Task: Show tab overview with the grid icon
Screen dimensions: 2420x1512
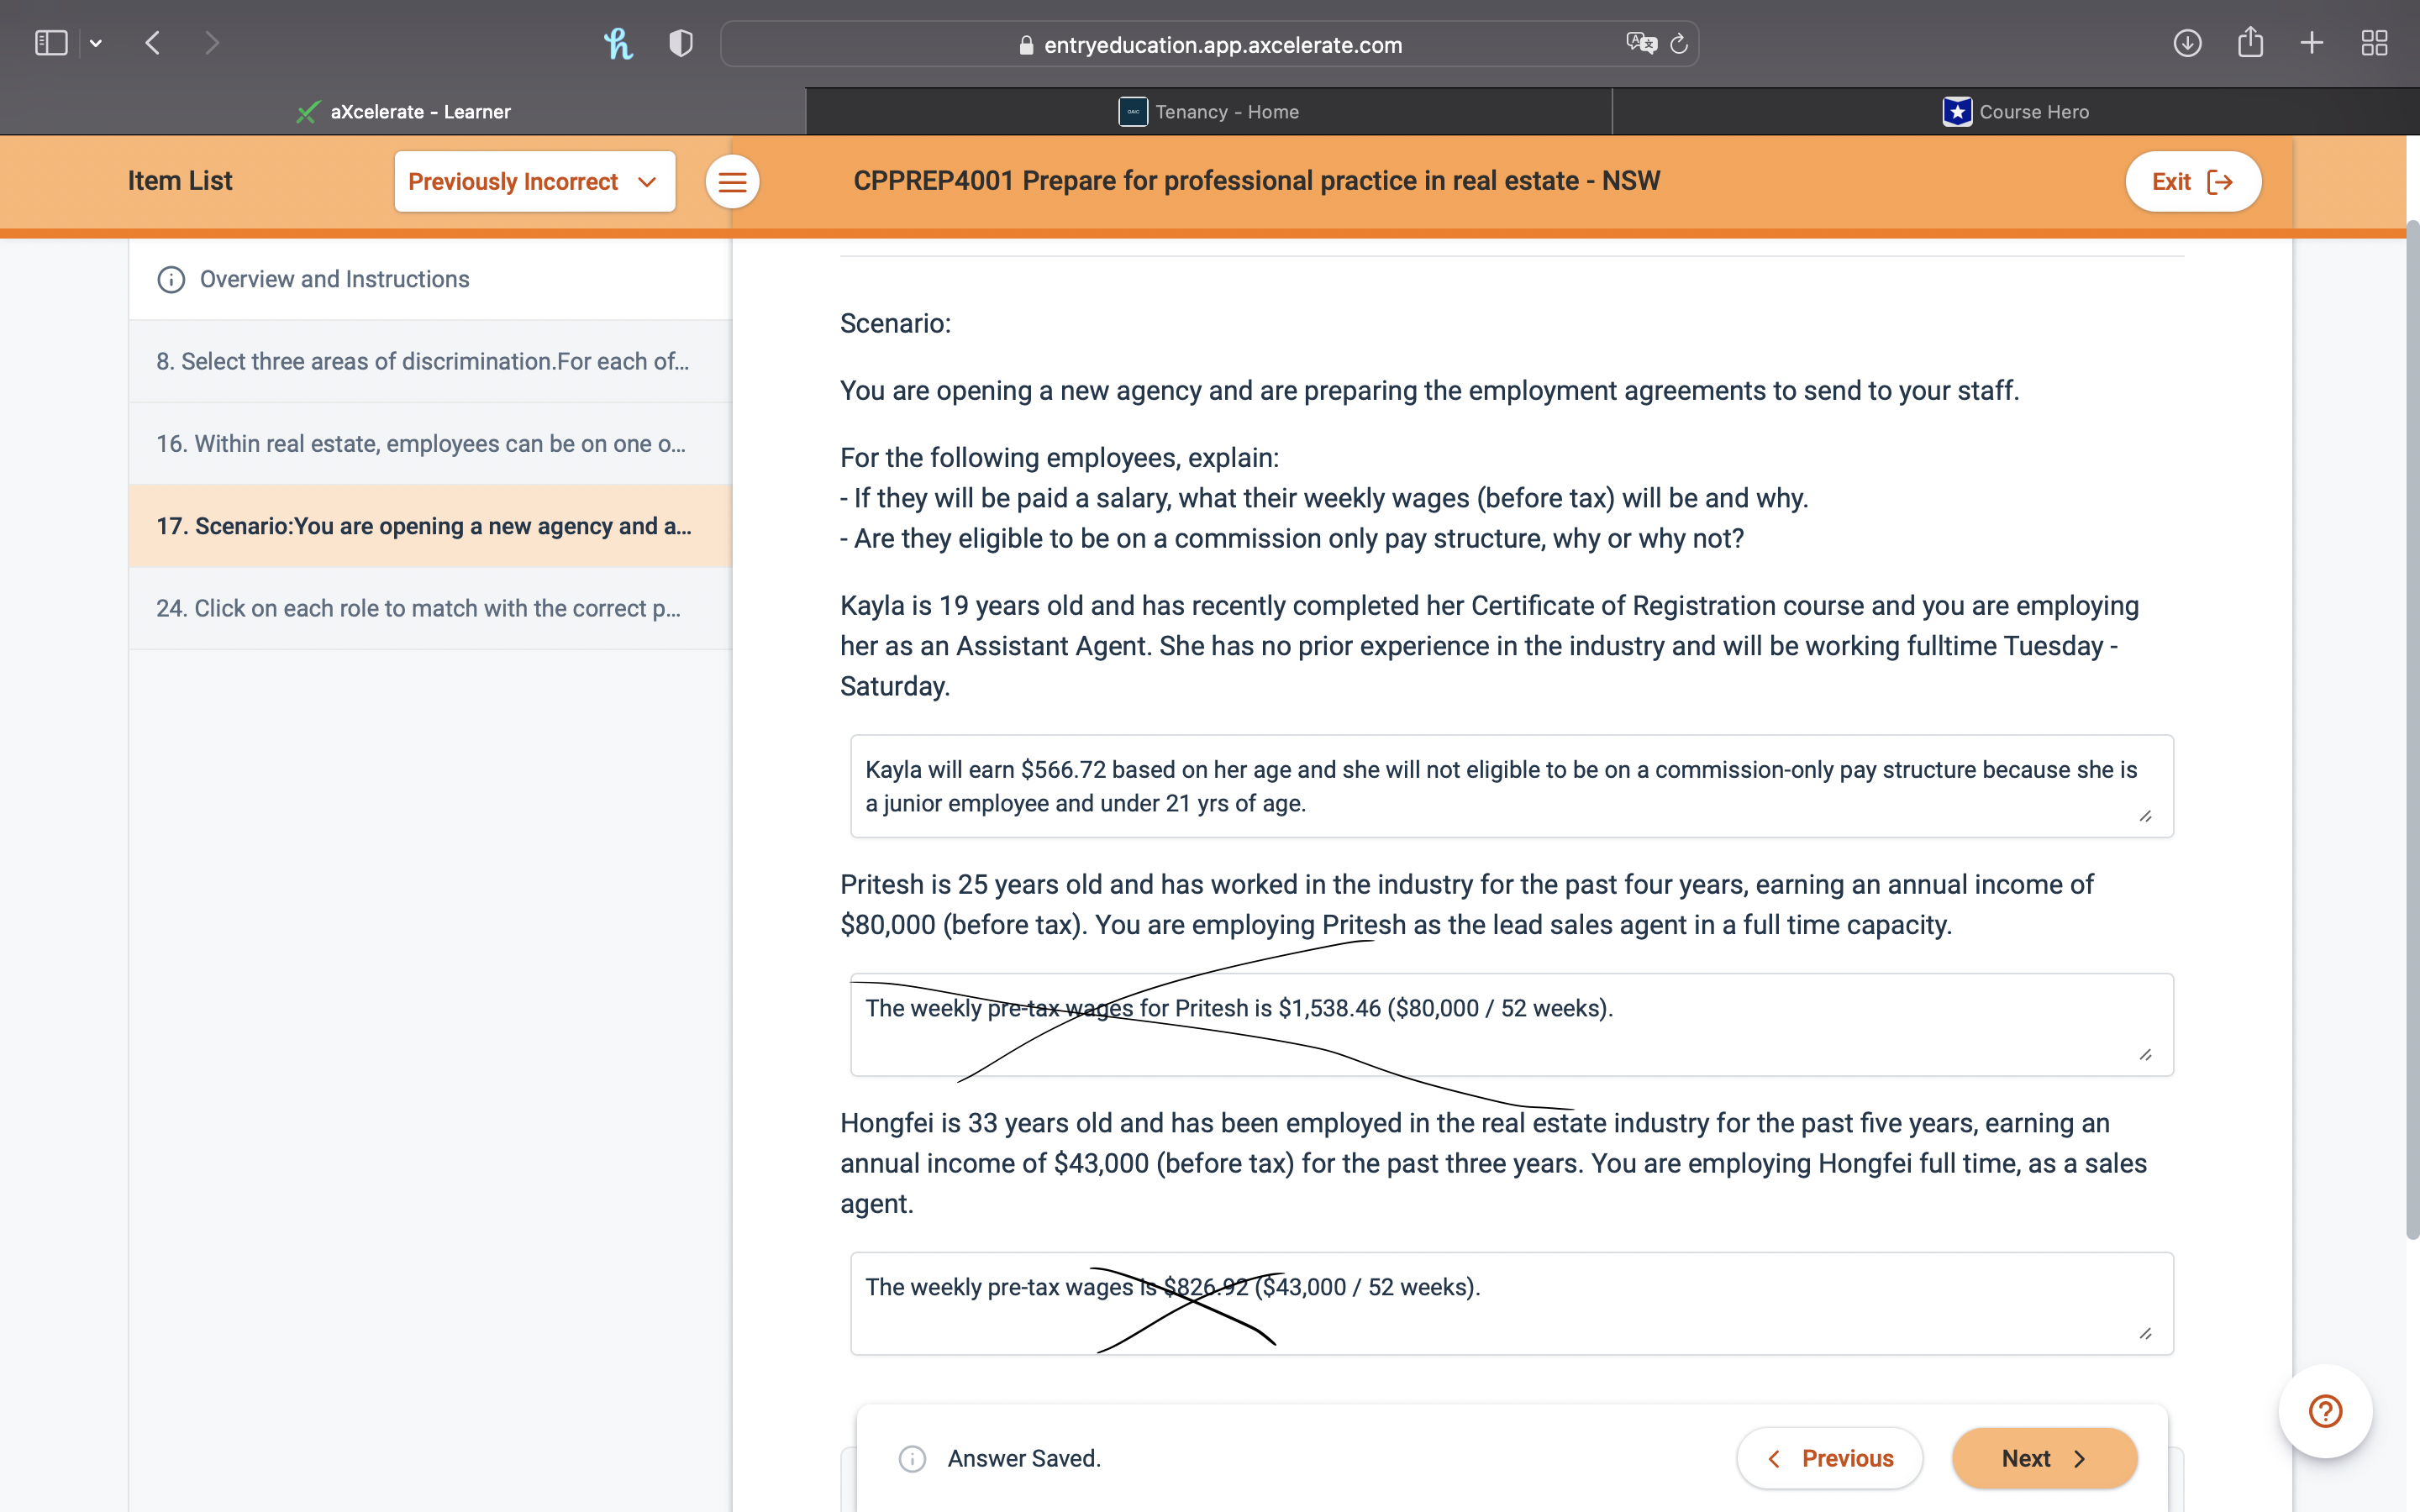Action: [2374, 43]
